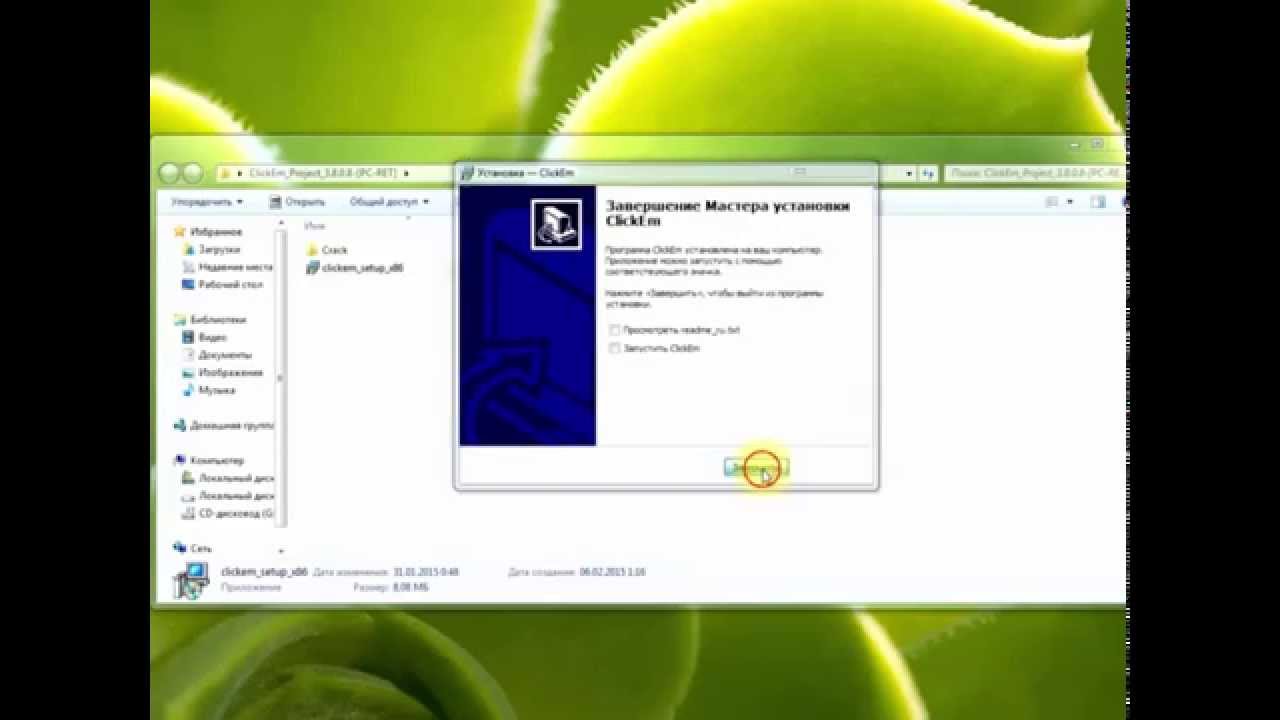Click the Name column header
The width and height of the screenshot is (1280, 720).
(x=316, y=227)
